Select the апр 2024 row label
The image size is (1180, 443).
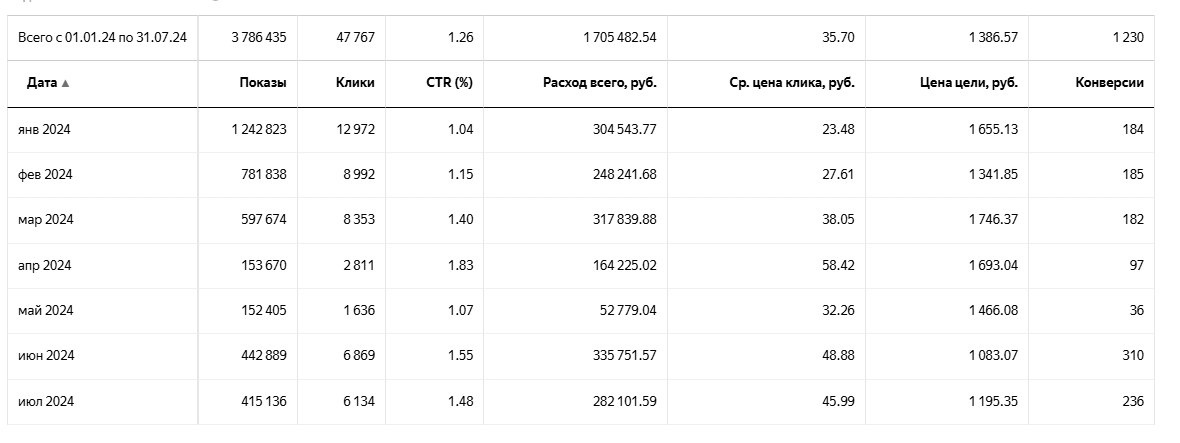pyautogui.click(x=44, y=265)
